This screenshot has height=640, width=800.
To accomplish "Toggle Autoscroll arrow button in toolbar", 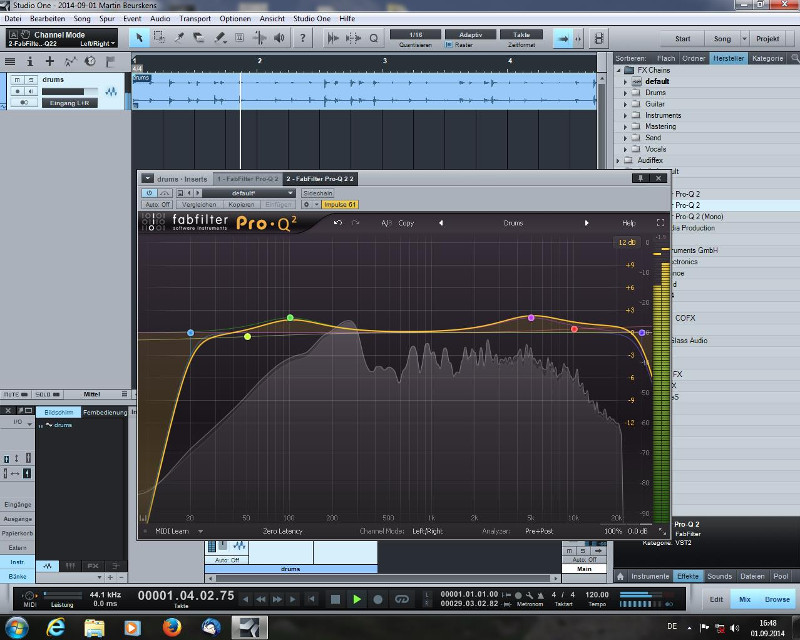I will (x=563, y=38).
